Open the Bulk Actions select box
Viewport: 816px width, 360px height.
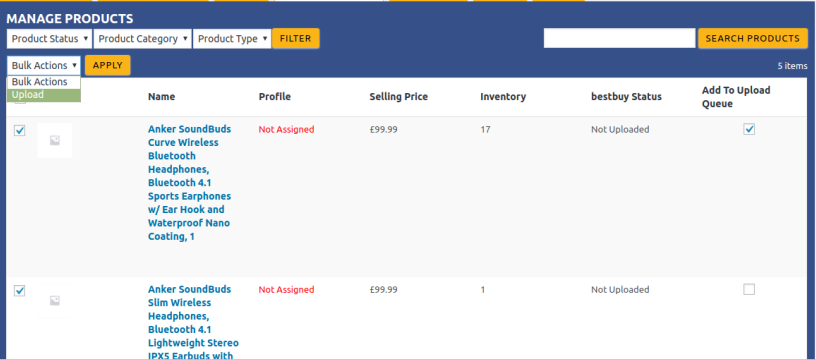(x=44, y=66)
